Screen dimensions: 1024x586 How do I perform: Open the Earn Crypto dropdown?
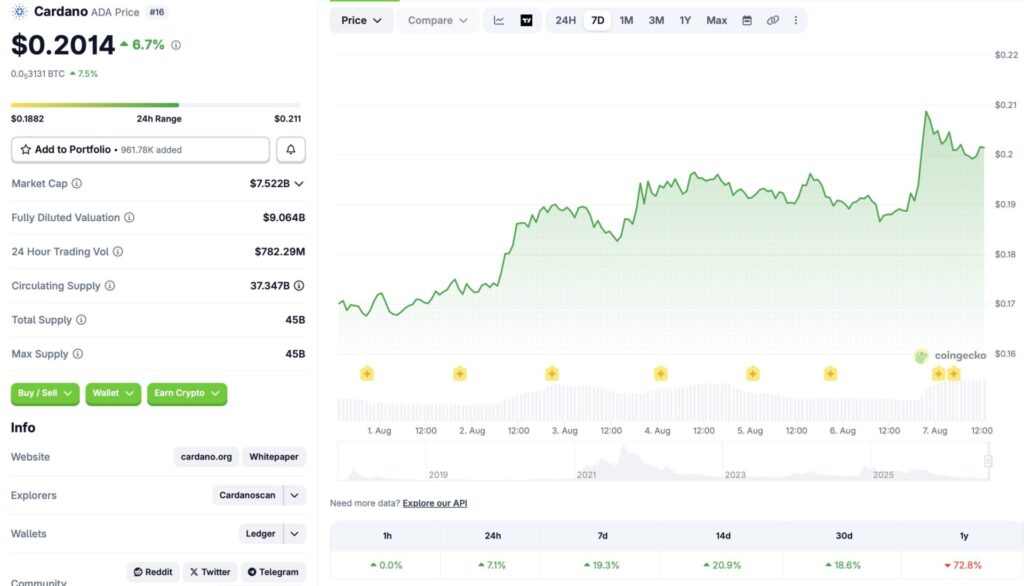click(x=187, y=393)
